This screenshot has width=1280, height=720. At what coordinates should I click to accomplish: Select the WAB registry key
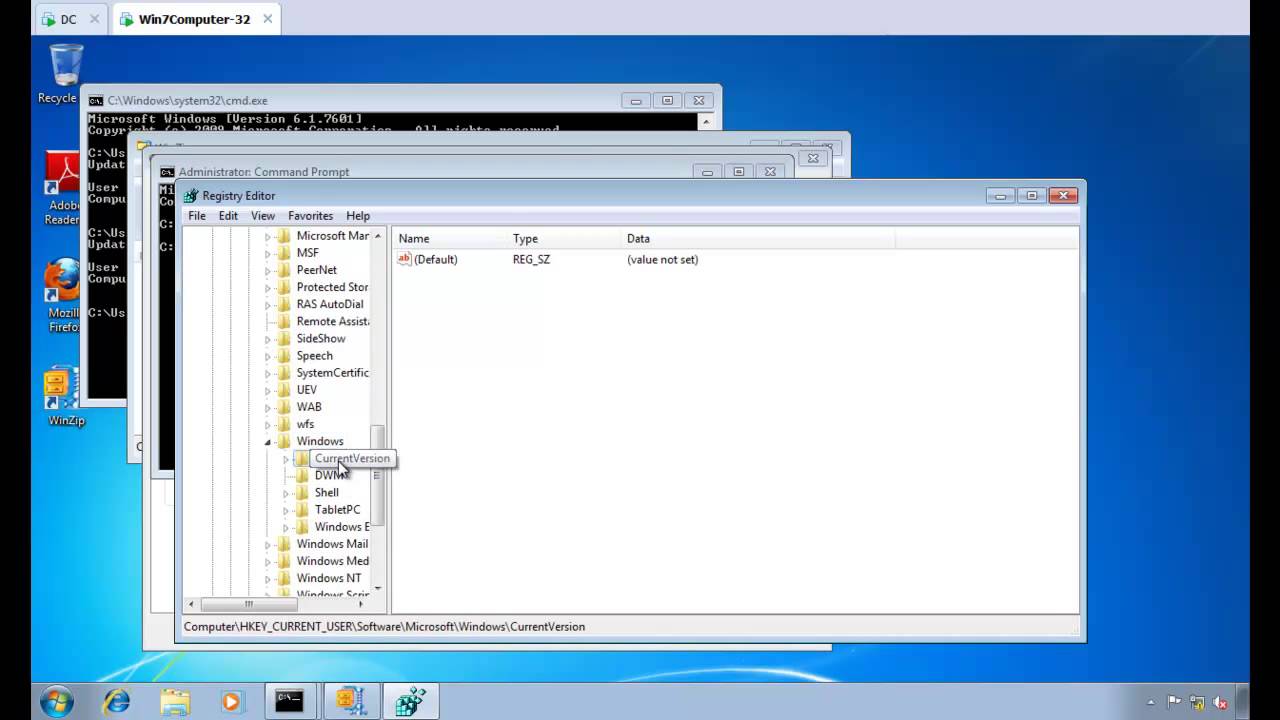coord(309,407)
